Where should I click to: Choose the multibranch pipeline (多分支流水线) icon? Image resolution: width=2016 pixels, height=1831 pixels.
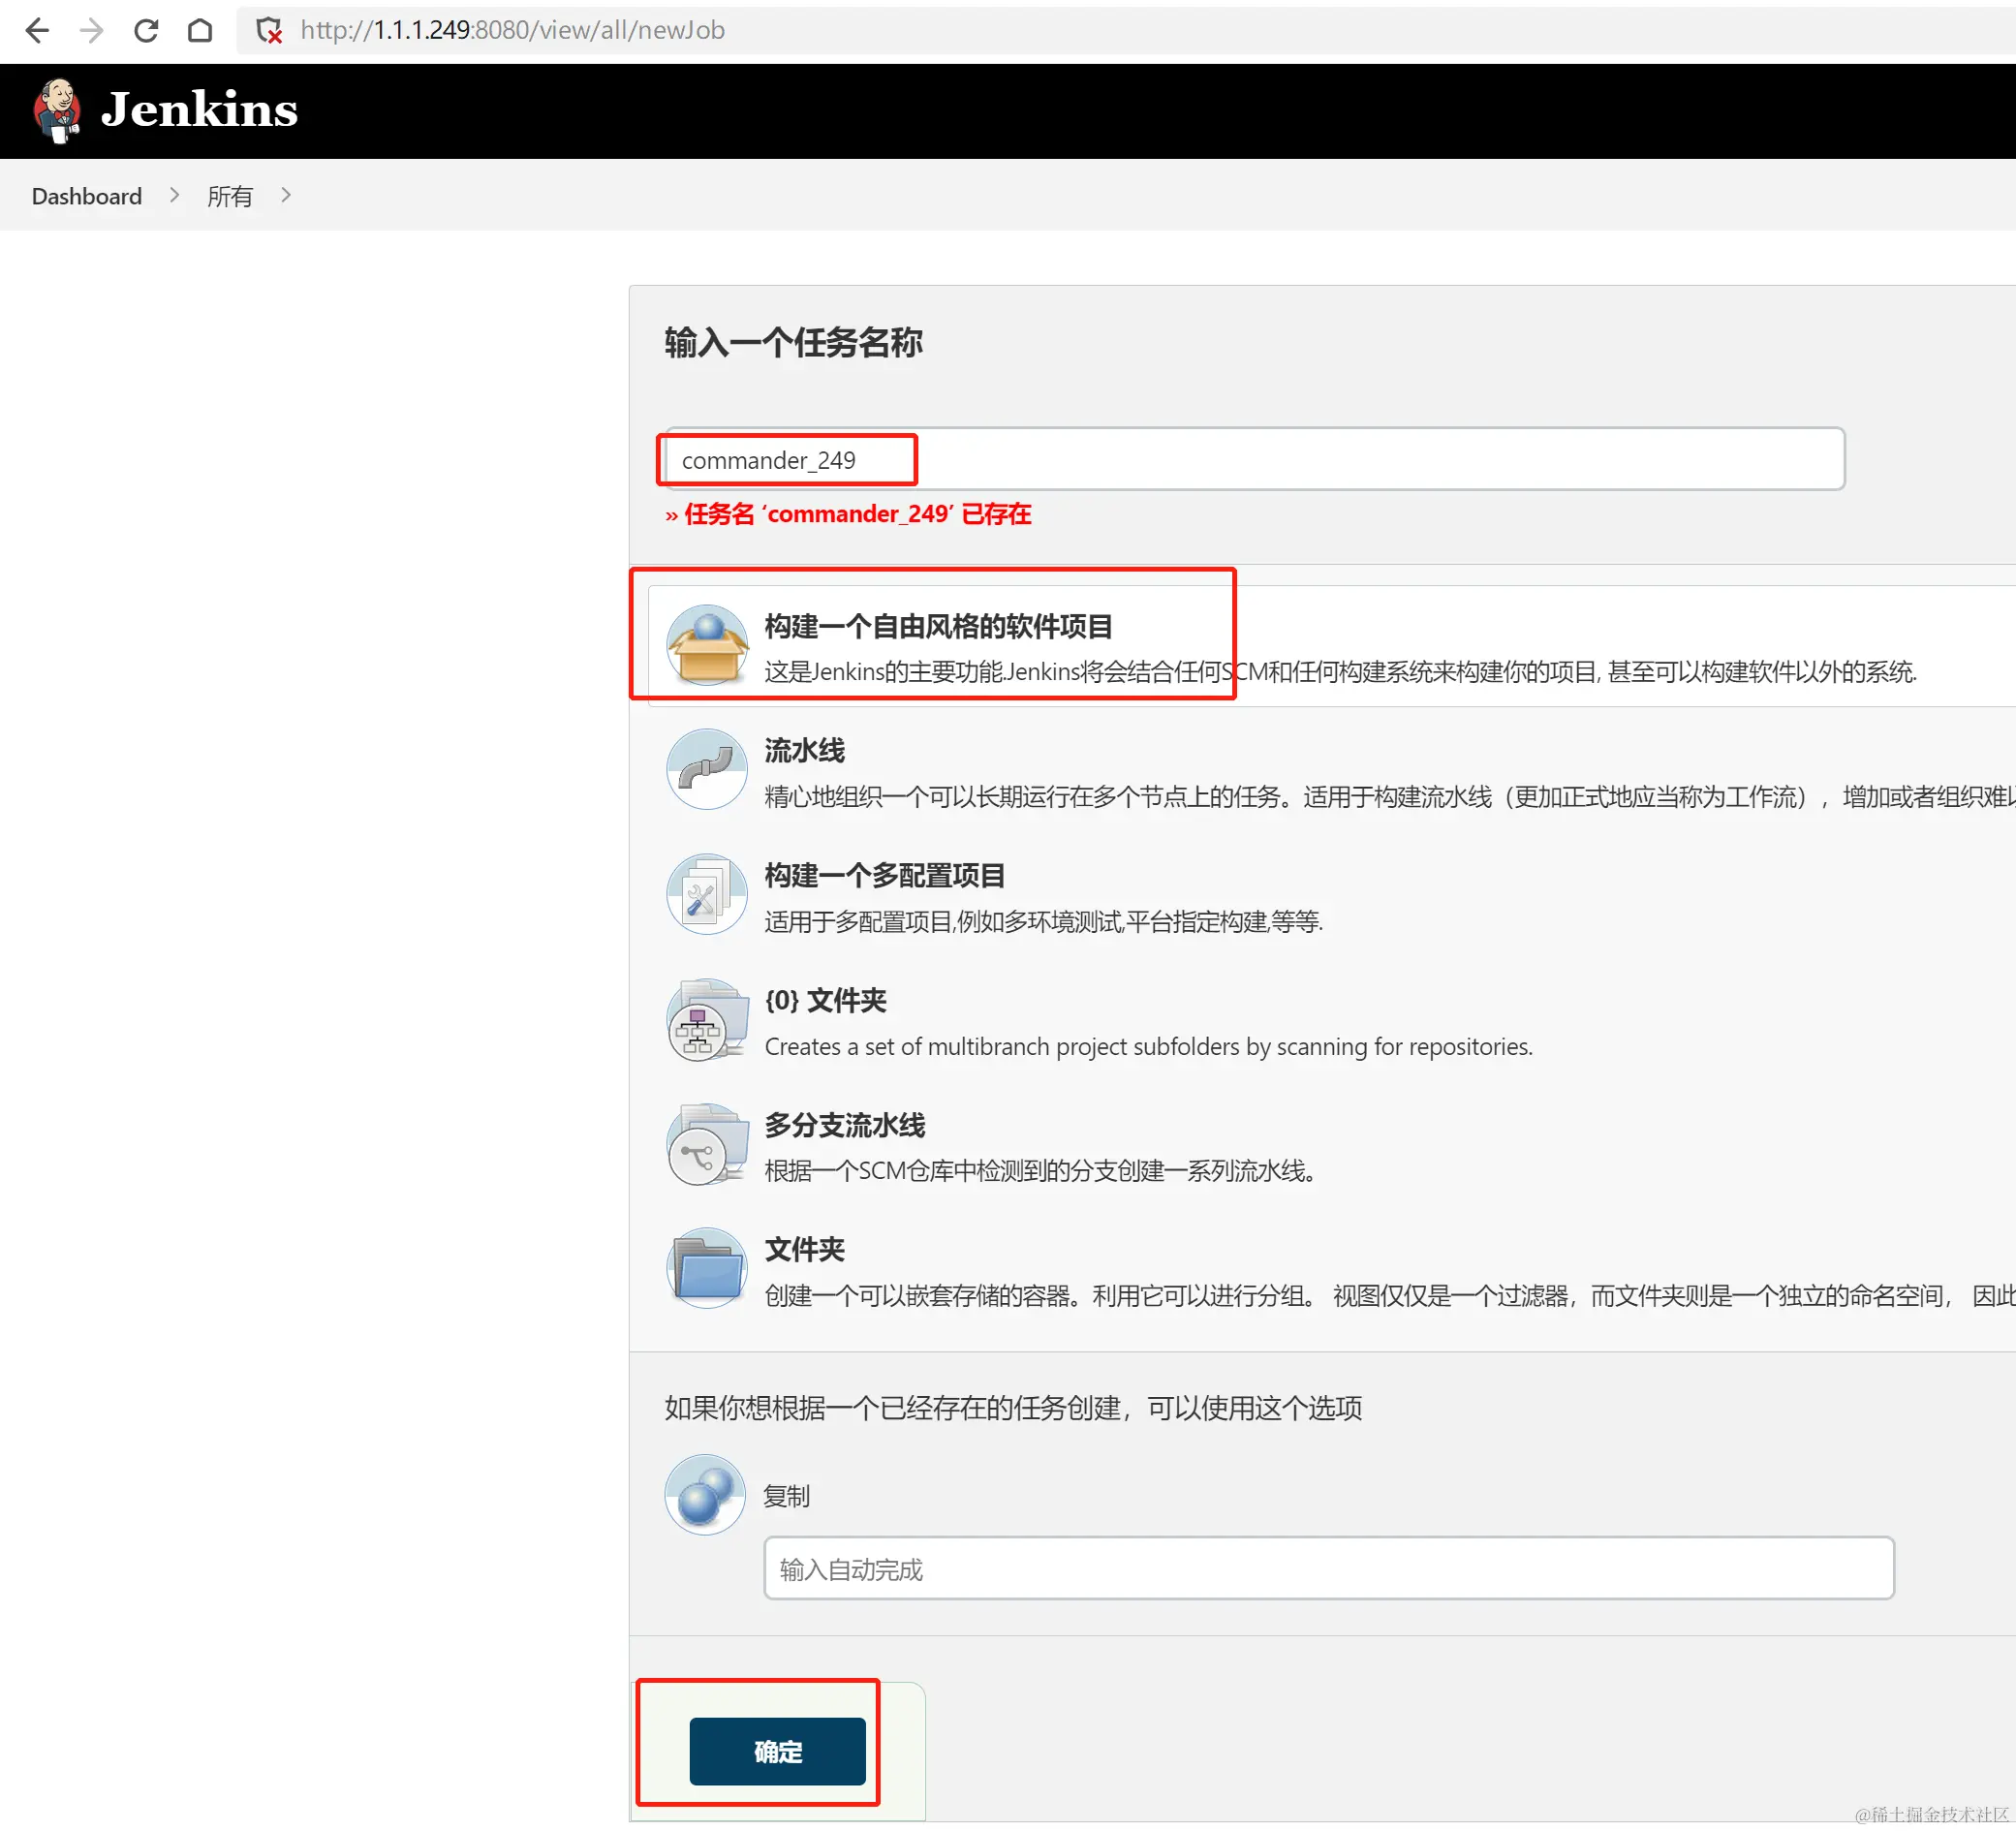point(706,1144)
